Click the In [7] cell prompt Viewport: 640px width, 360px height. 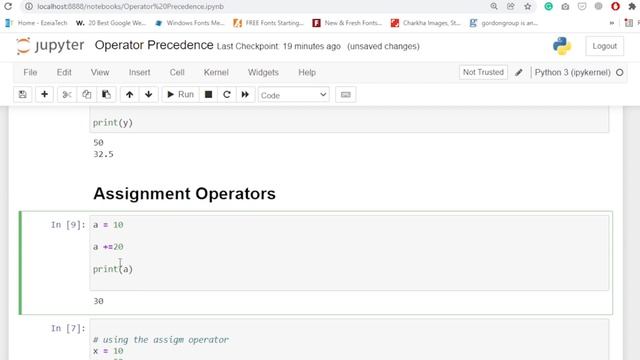tap(68, 329)
